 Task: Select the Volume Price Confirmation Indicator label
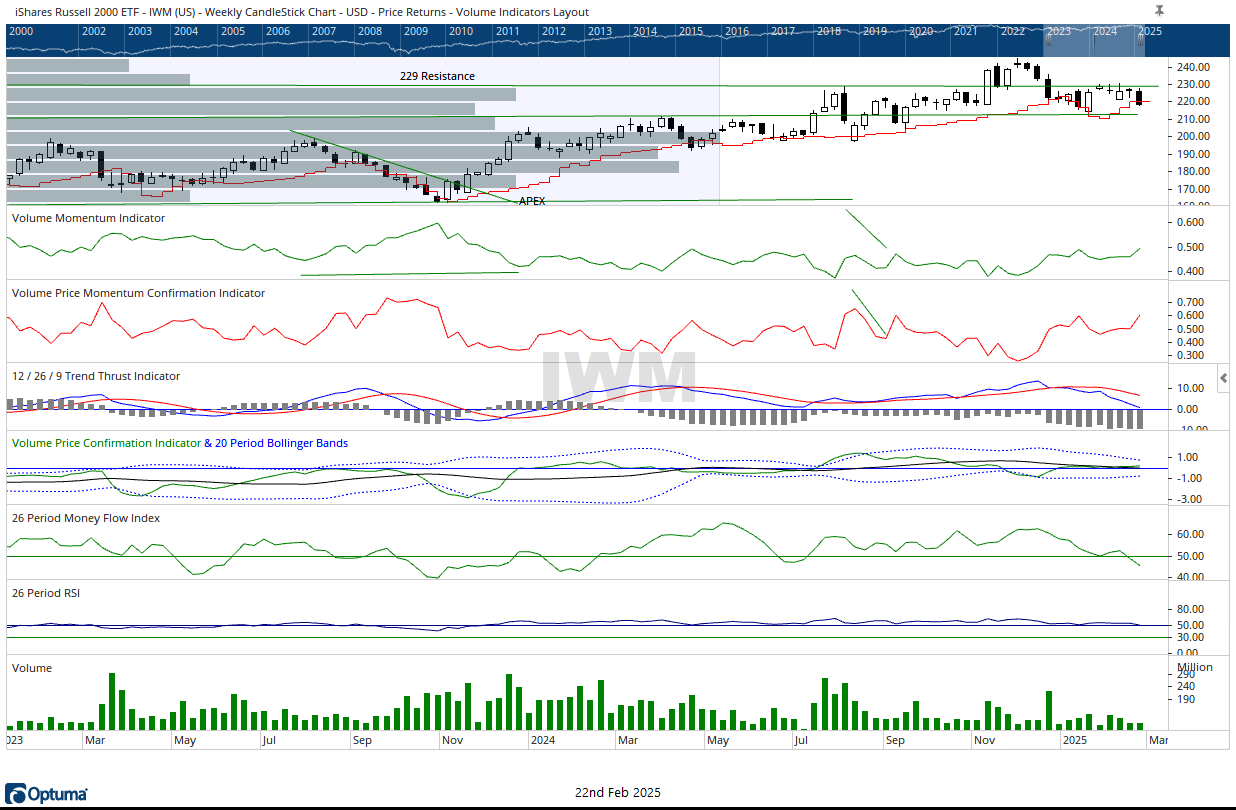click(x=106, y=442)
